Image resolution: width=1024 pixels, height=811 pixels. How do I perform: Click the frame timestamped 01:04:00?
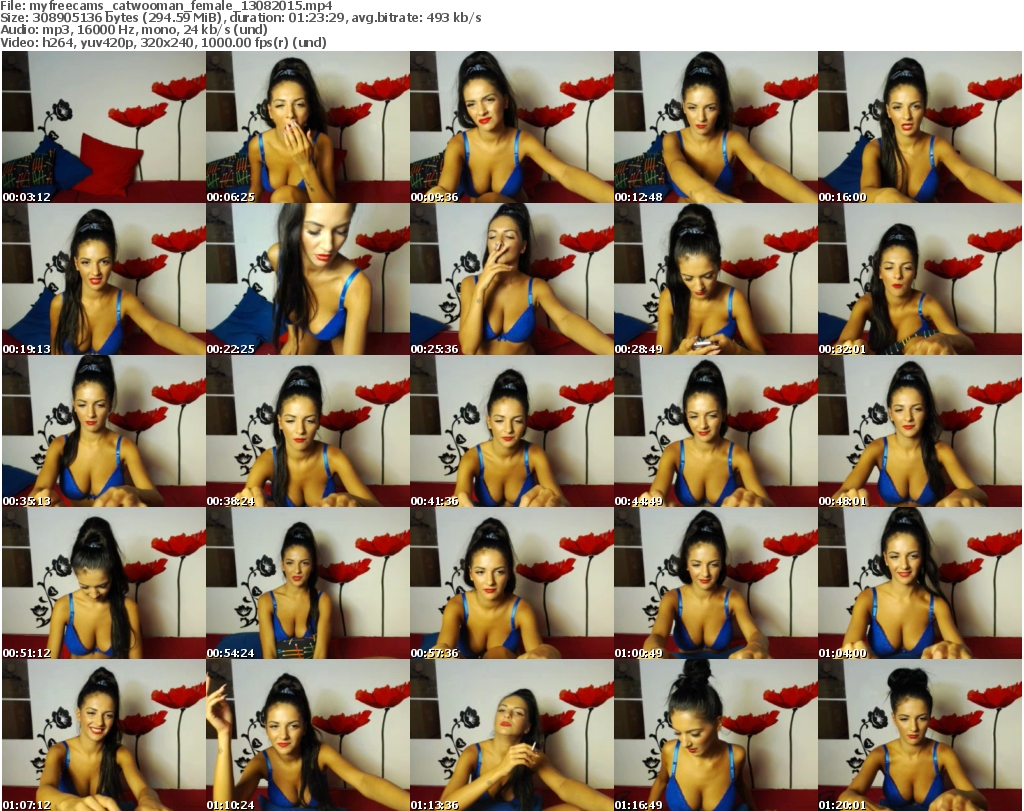point(920,583)
